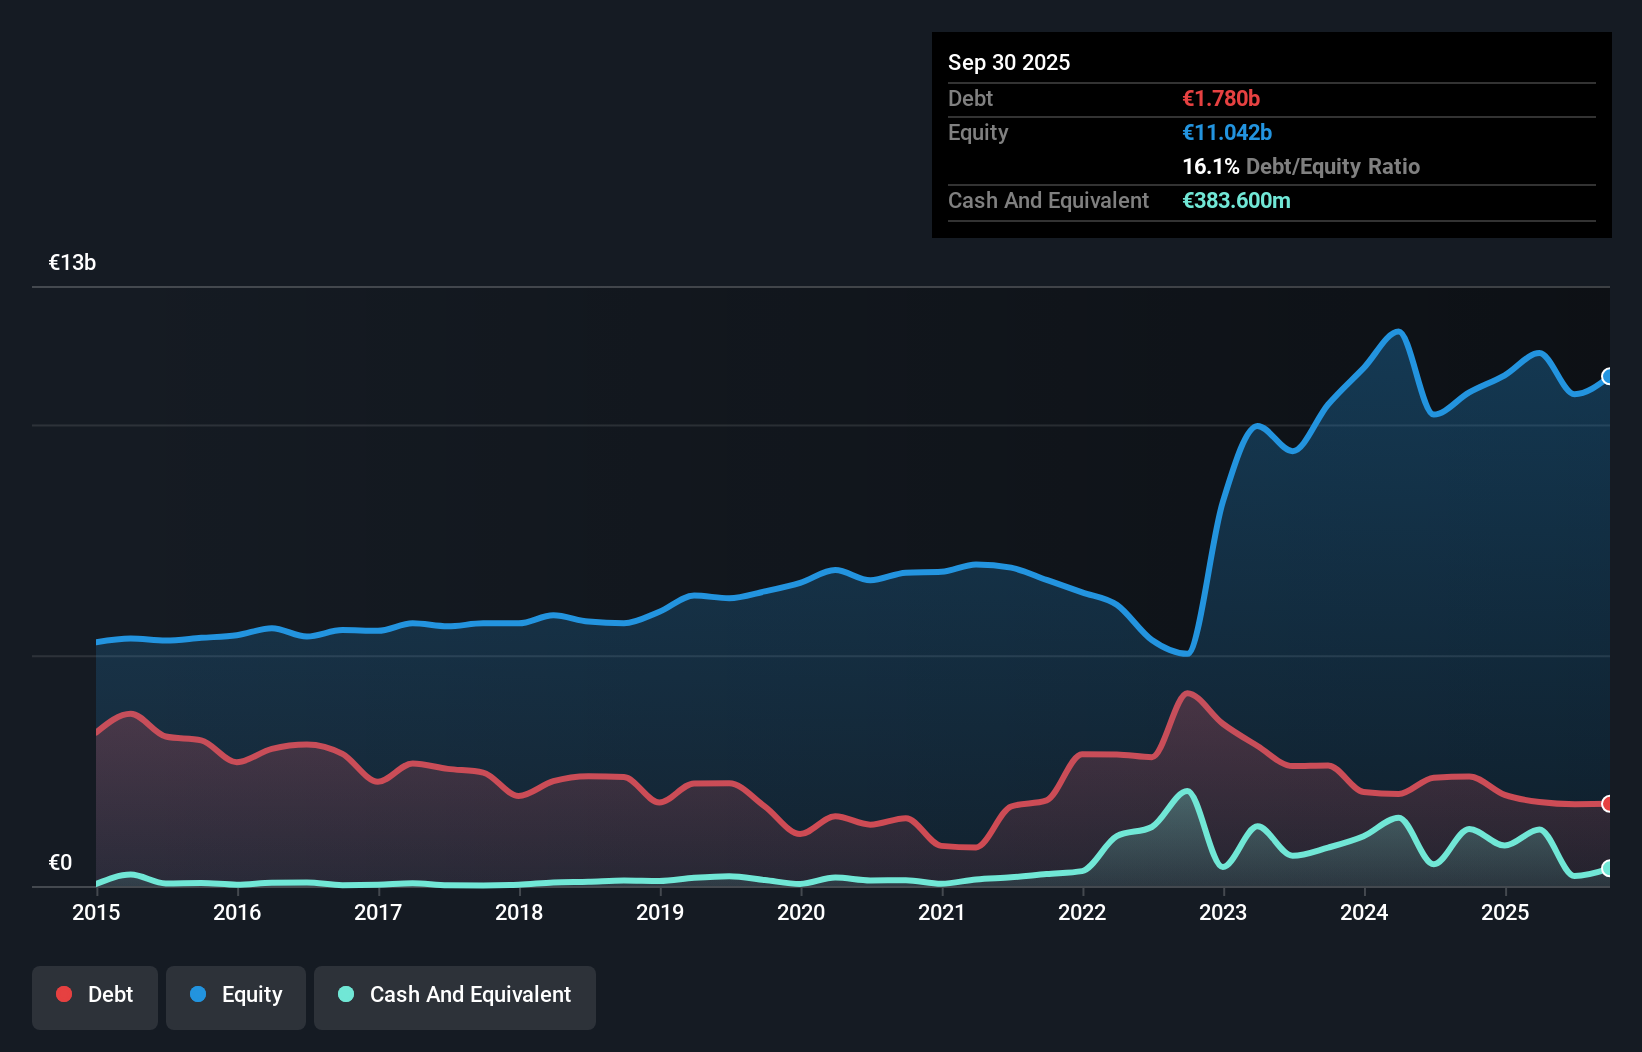Select the blue equity endpoint marker on chart
Screen dimensions: 1642x1052
pyautogui.click(x=1606, y=377)
